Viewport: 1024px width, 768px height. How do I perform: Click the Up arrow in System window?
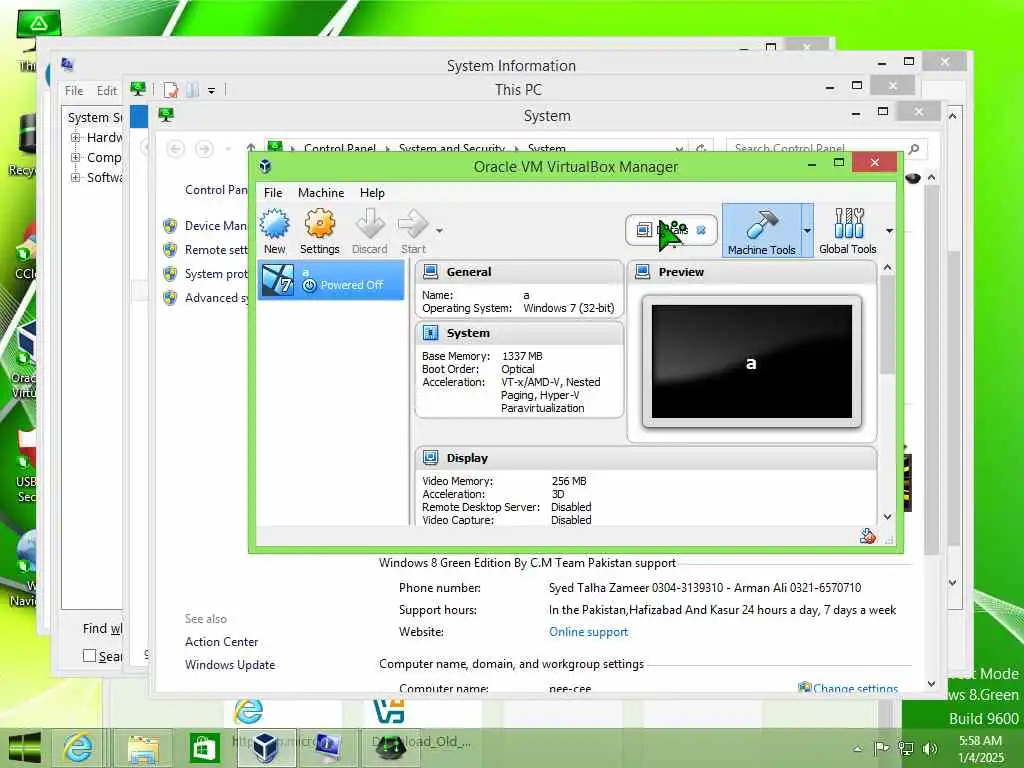[251, 148]
